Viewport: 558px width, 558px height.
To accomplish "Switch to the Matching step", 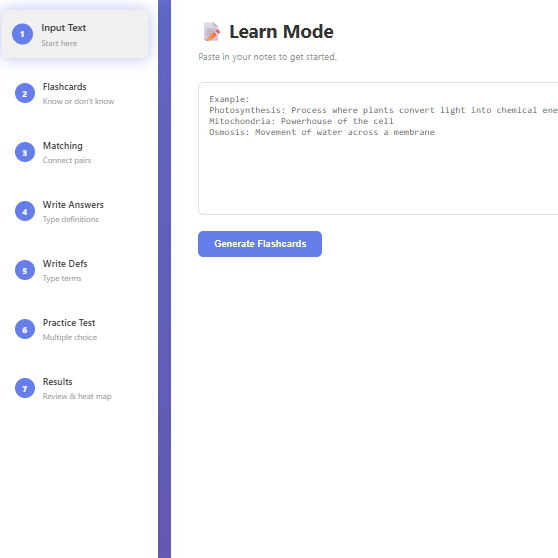I will (75, 152).
